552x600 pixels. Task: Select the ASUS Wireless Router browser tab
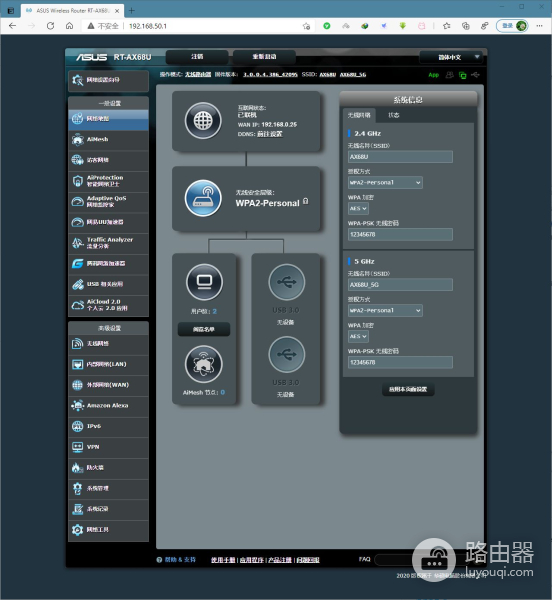[x=72, y=11]
